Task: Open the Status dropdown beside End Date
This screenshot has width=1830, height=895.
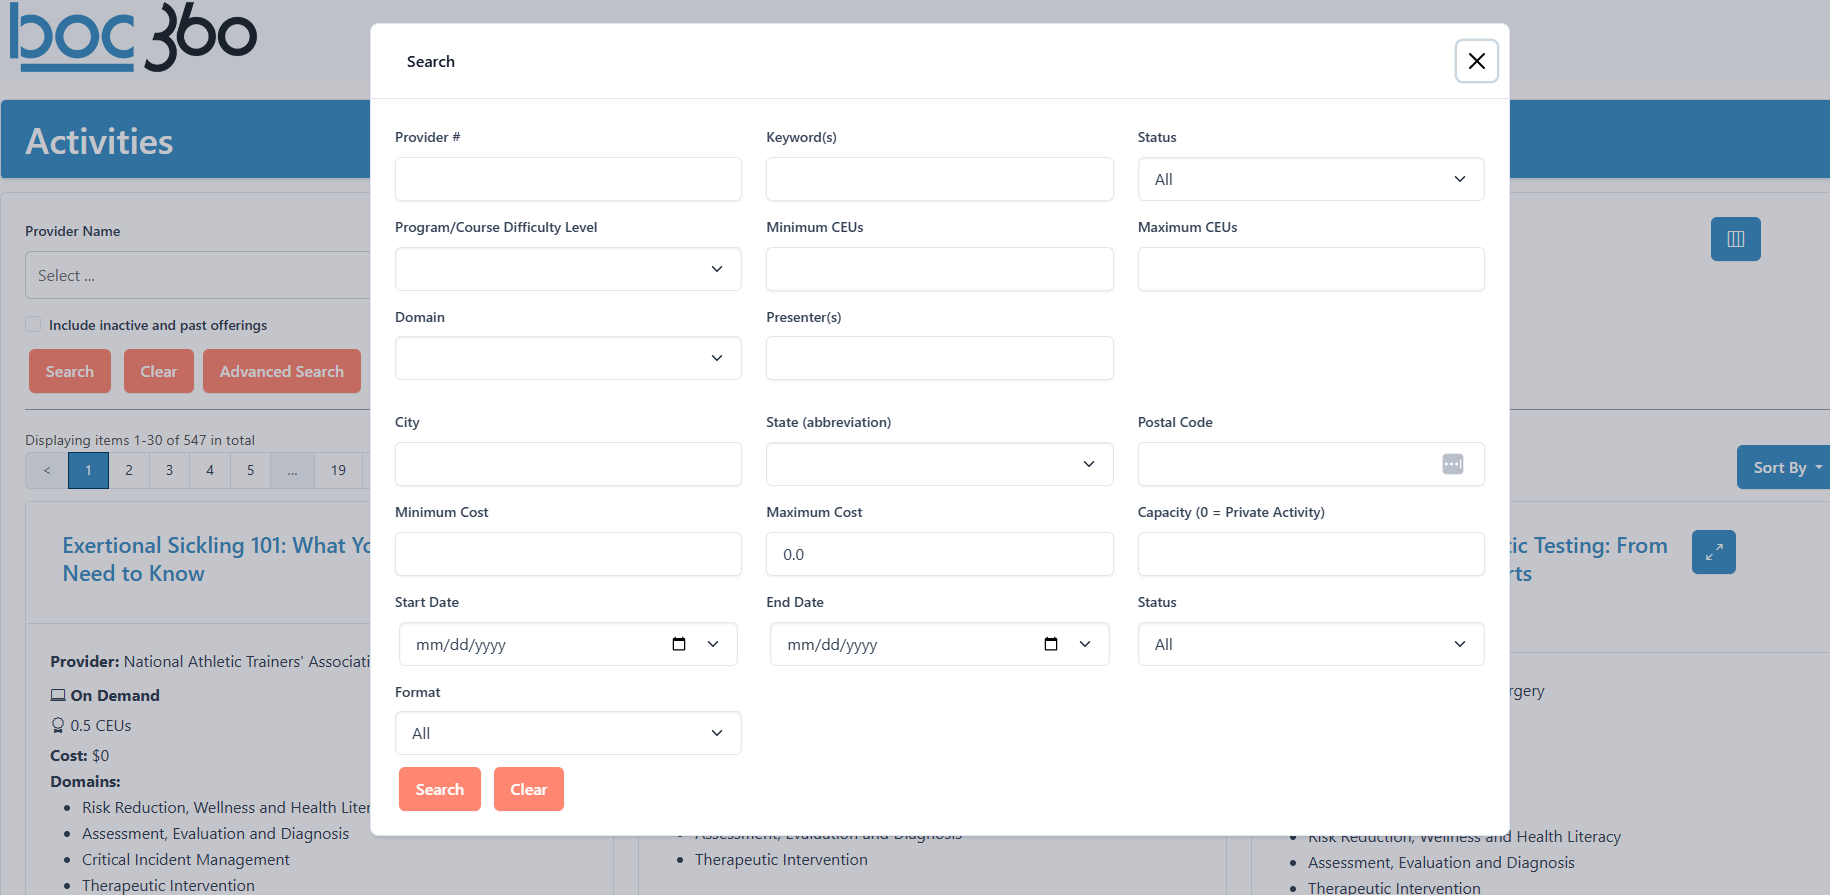Action: point(1310,644)
